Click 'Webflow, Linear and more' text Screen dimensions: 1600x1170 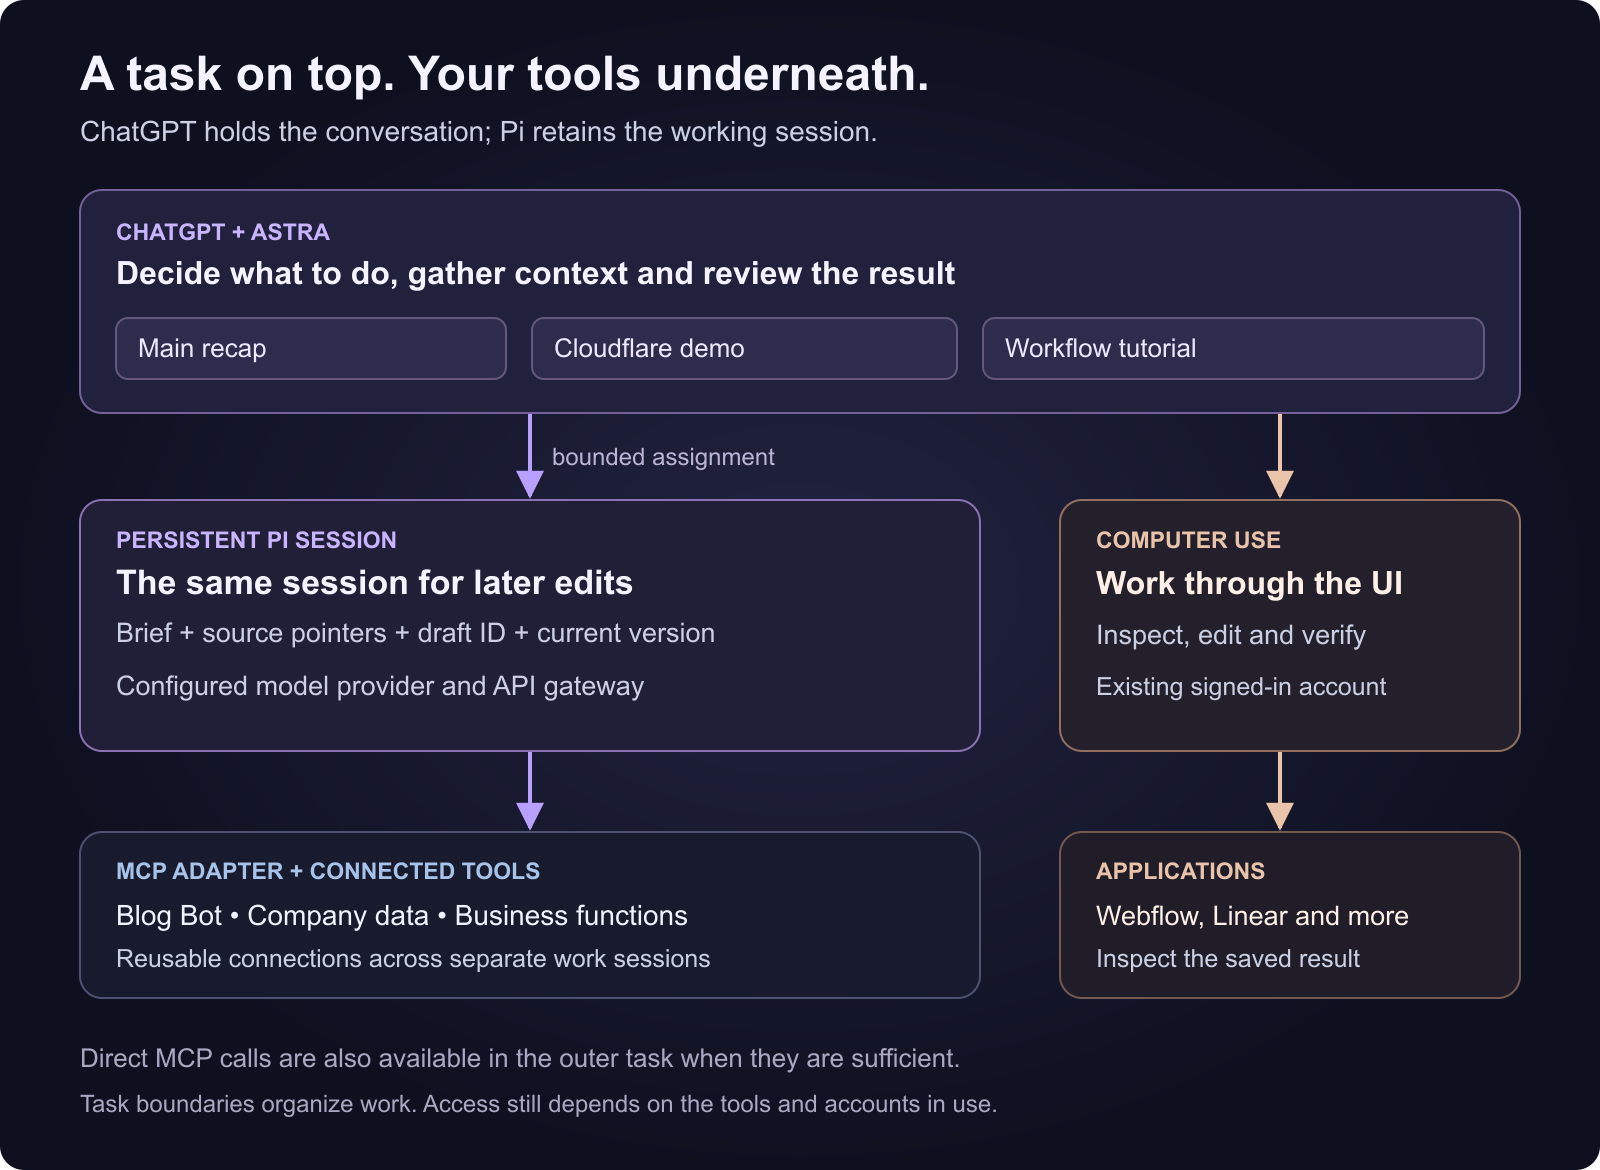(x=1252, y=916)
